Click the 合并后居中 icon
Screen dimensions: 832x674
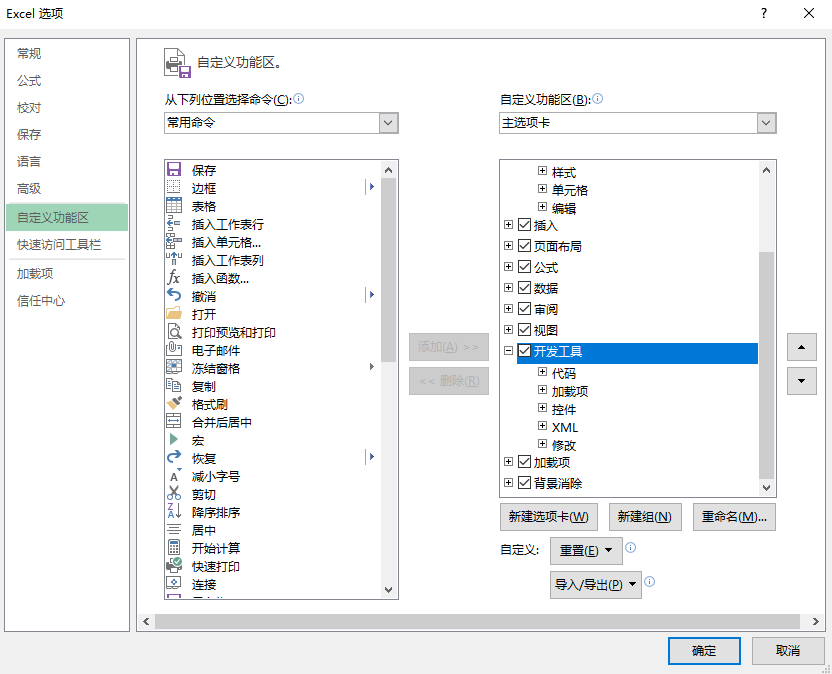pyautogui.click(x=174, y=422)
